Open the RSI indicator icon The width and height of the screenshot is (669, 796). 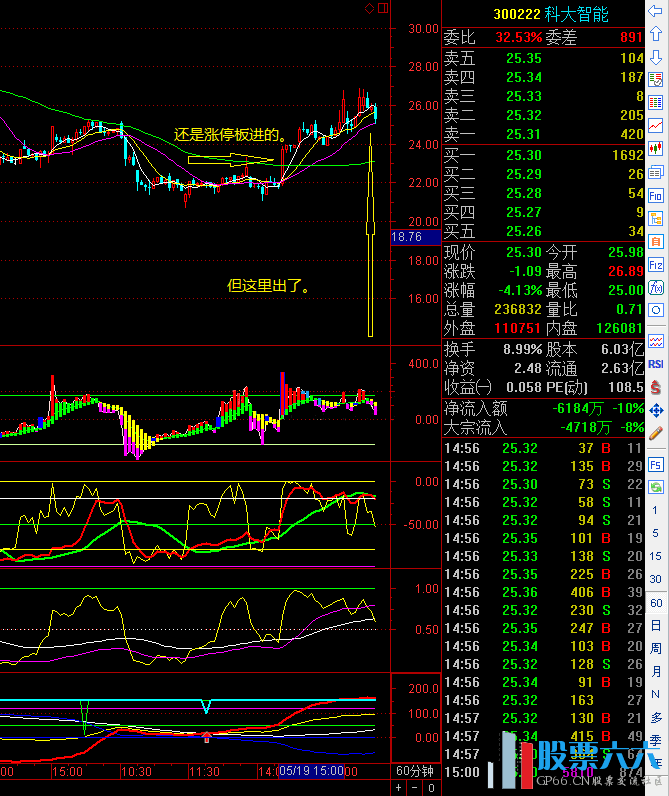click(656, 364)
